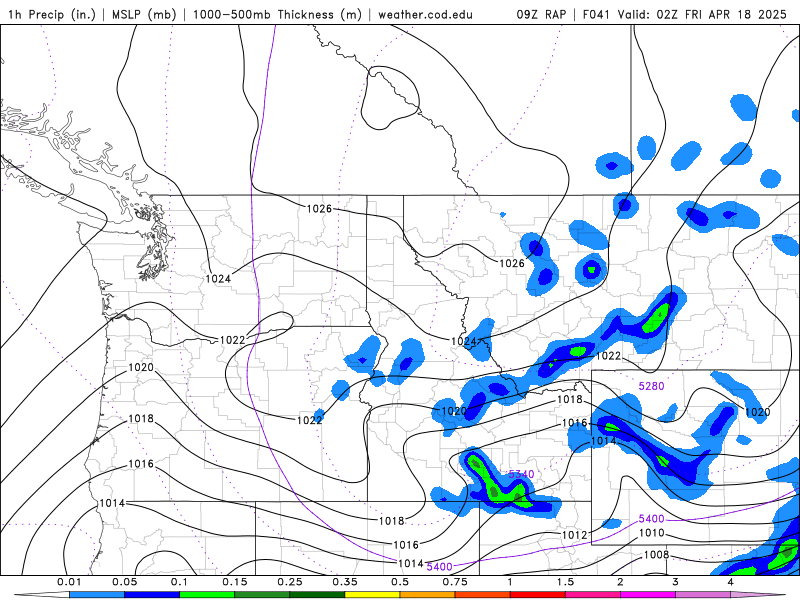Click the legend value 3
800x600 pixels.
676,582
